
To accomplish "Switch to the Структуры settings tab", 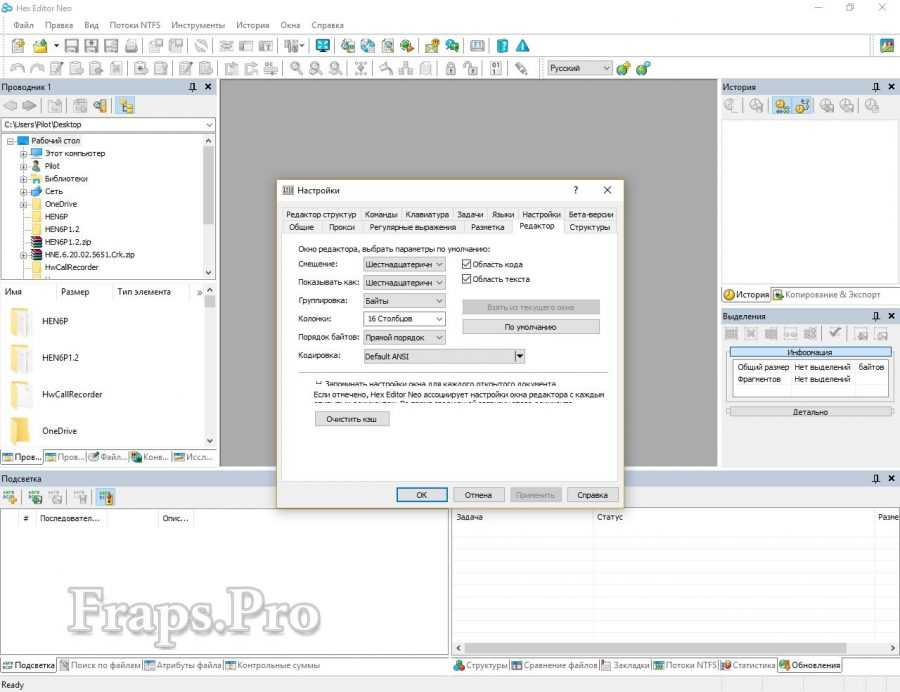I will [589, 227].
